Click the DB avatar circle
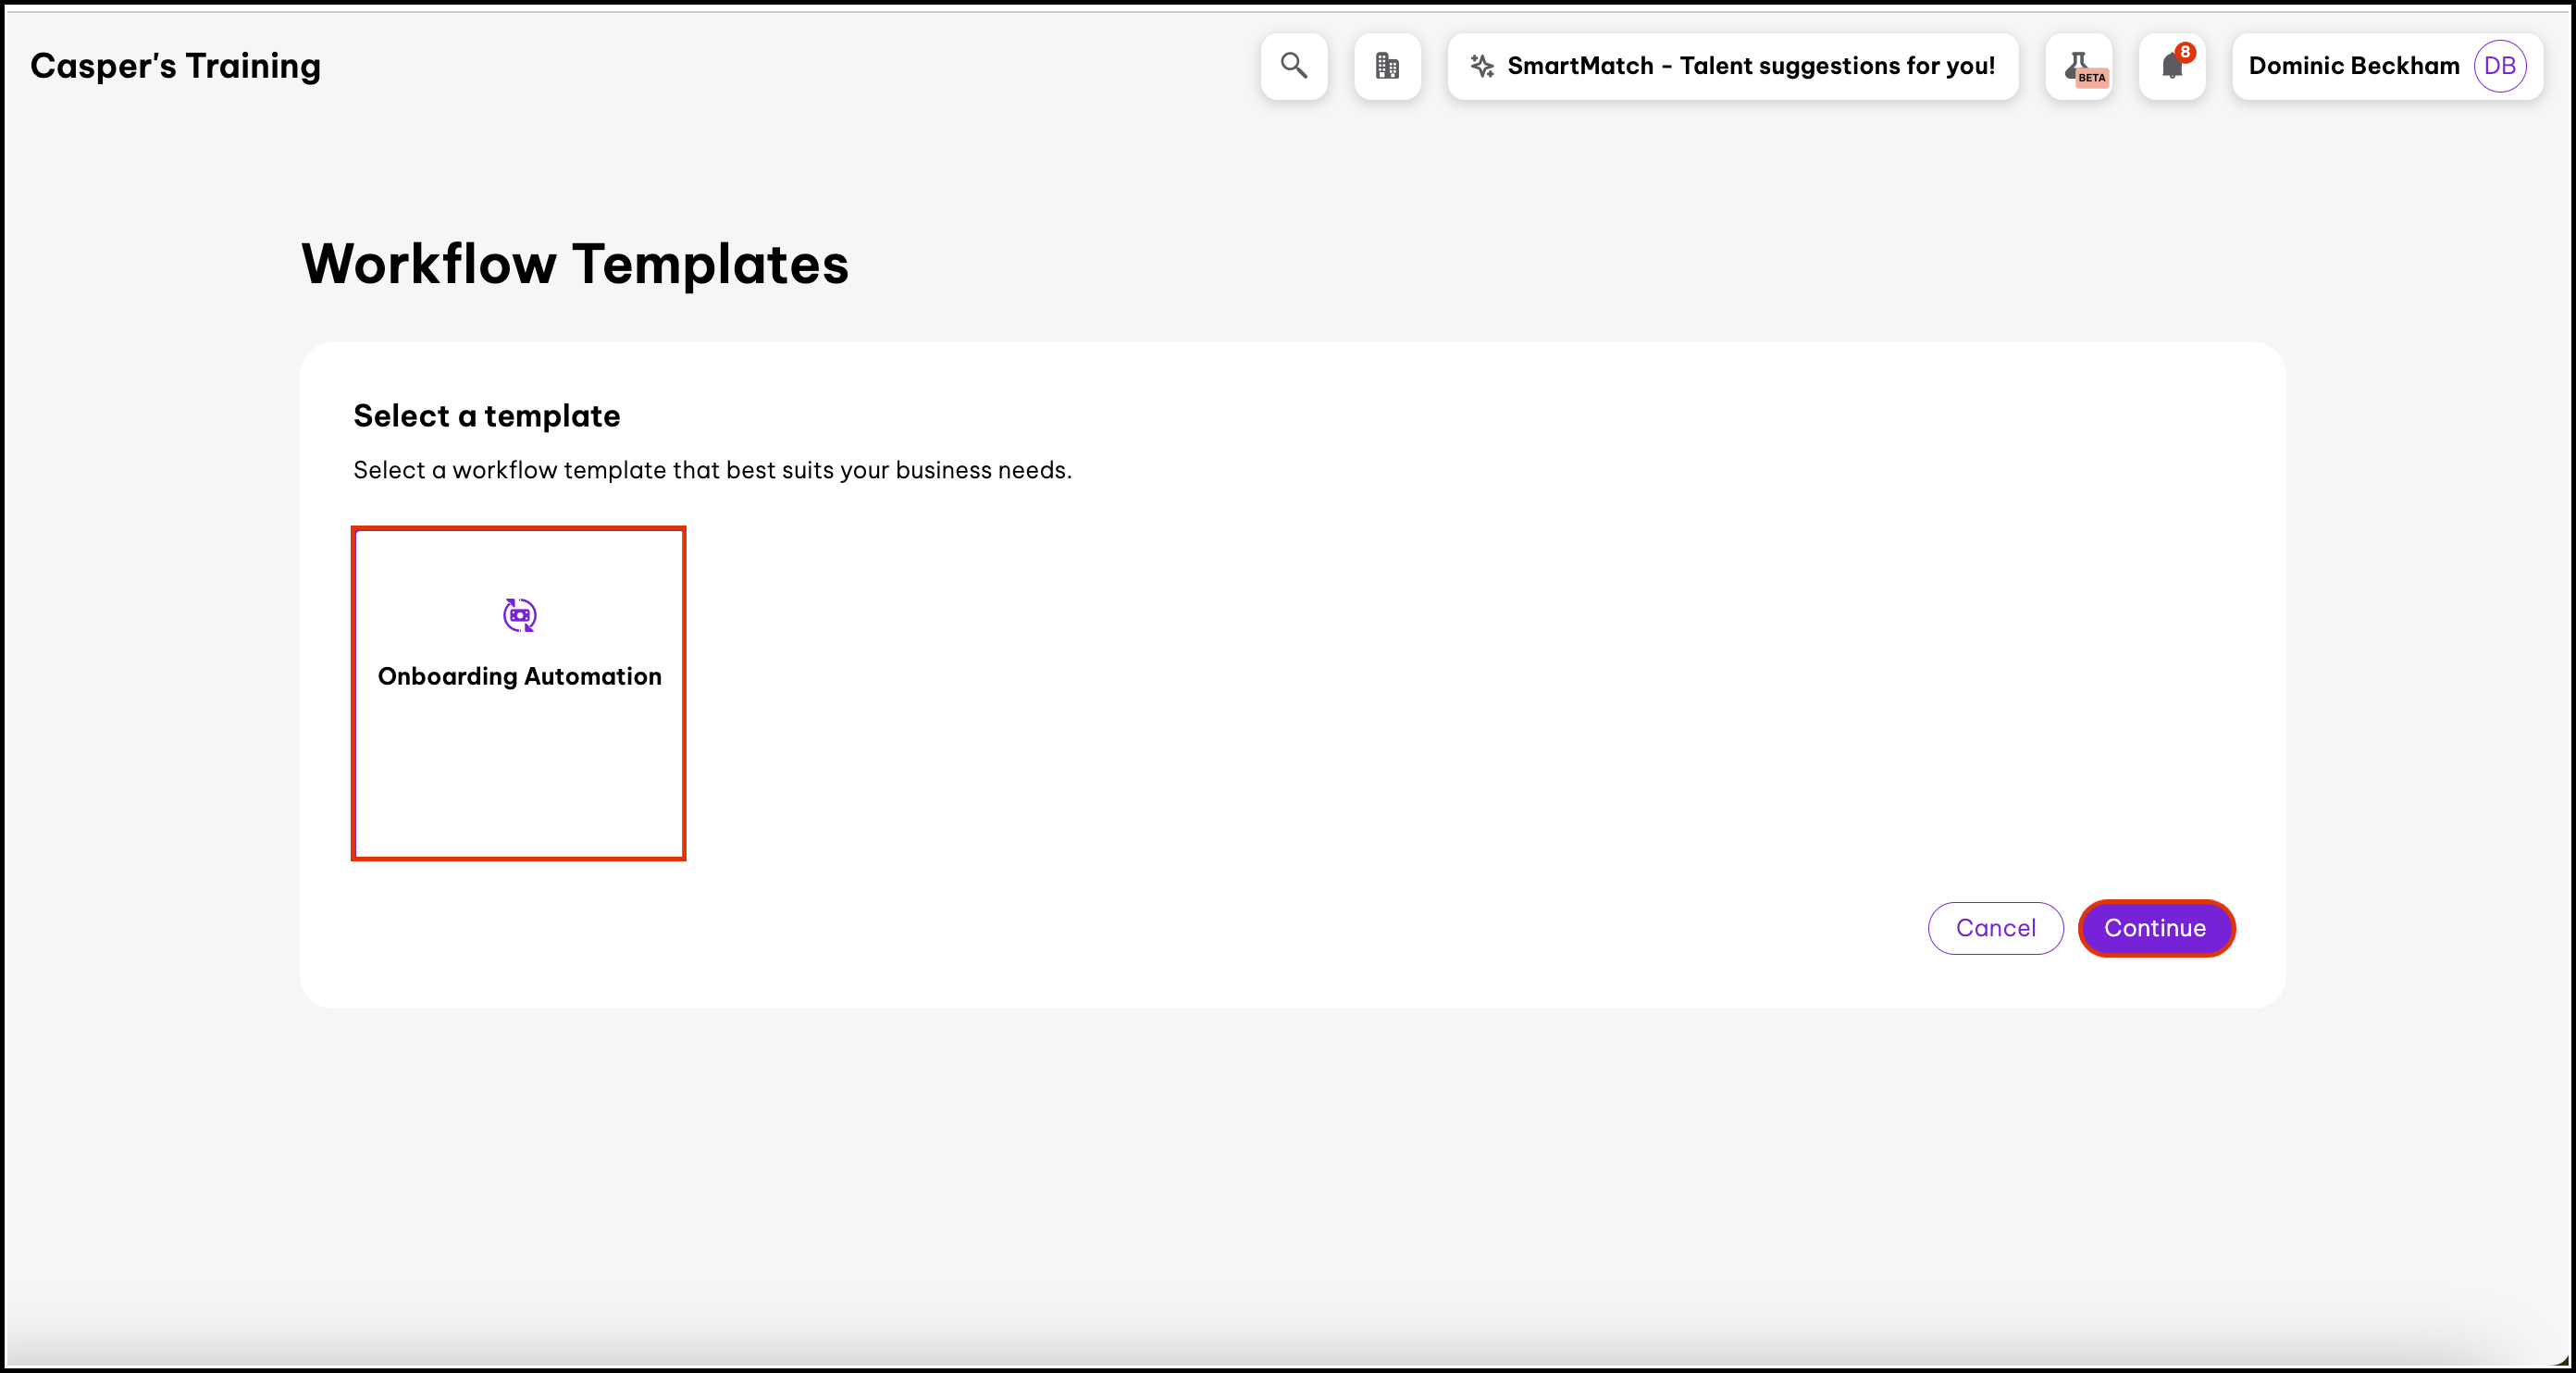Image resolution: width=2576 pixels, height=1373 pixels. (x=2499, y=66)
